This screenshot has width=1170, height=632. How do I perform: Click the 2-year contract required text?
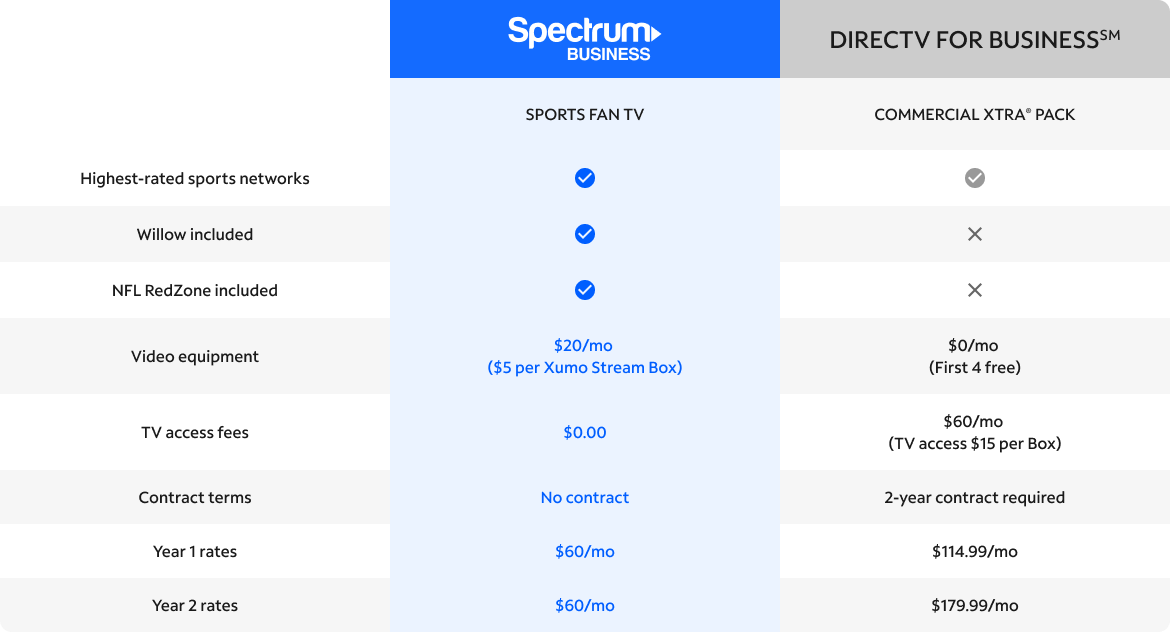(x=975, y=497)
